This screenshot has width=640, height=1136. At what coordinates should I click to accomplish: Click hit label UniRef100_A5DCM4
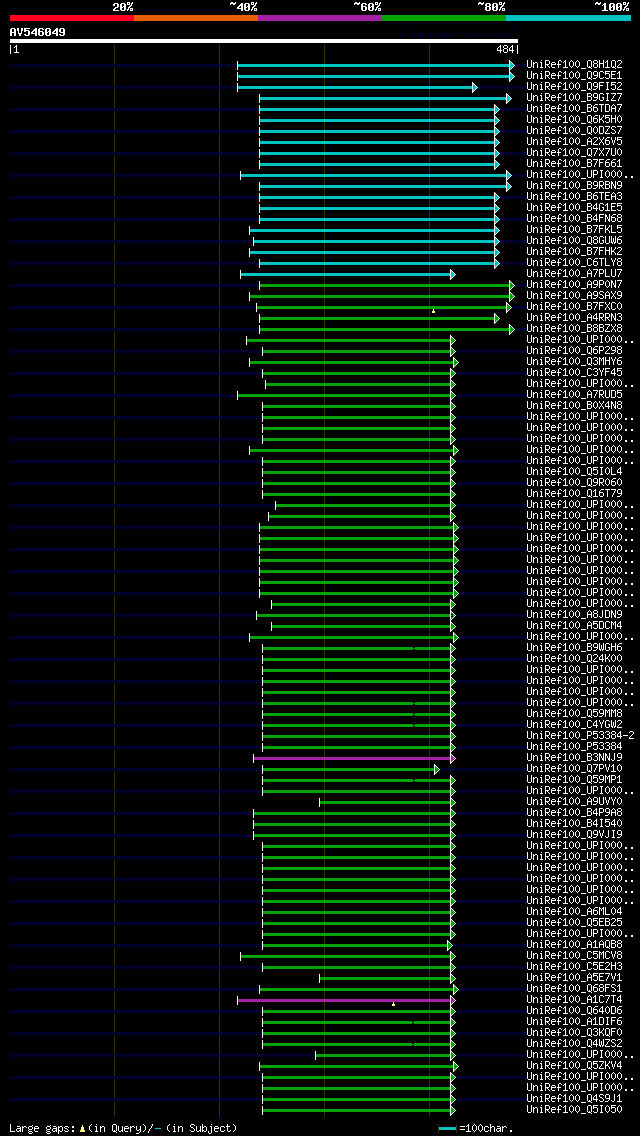click(x=574, y=626)
